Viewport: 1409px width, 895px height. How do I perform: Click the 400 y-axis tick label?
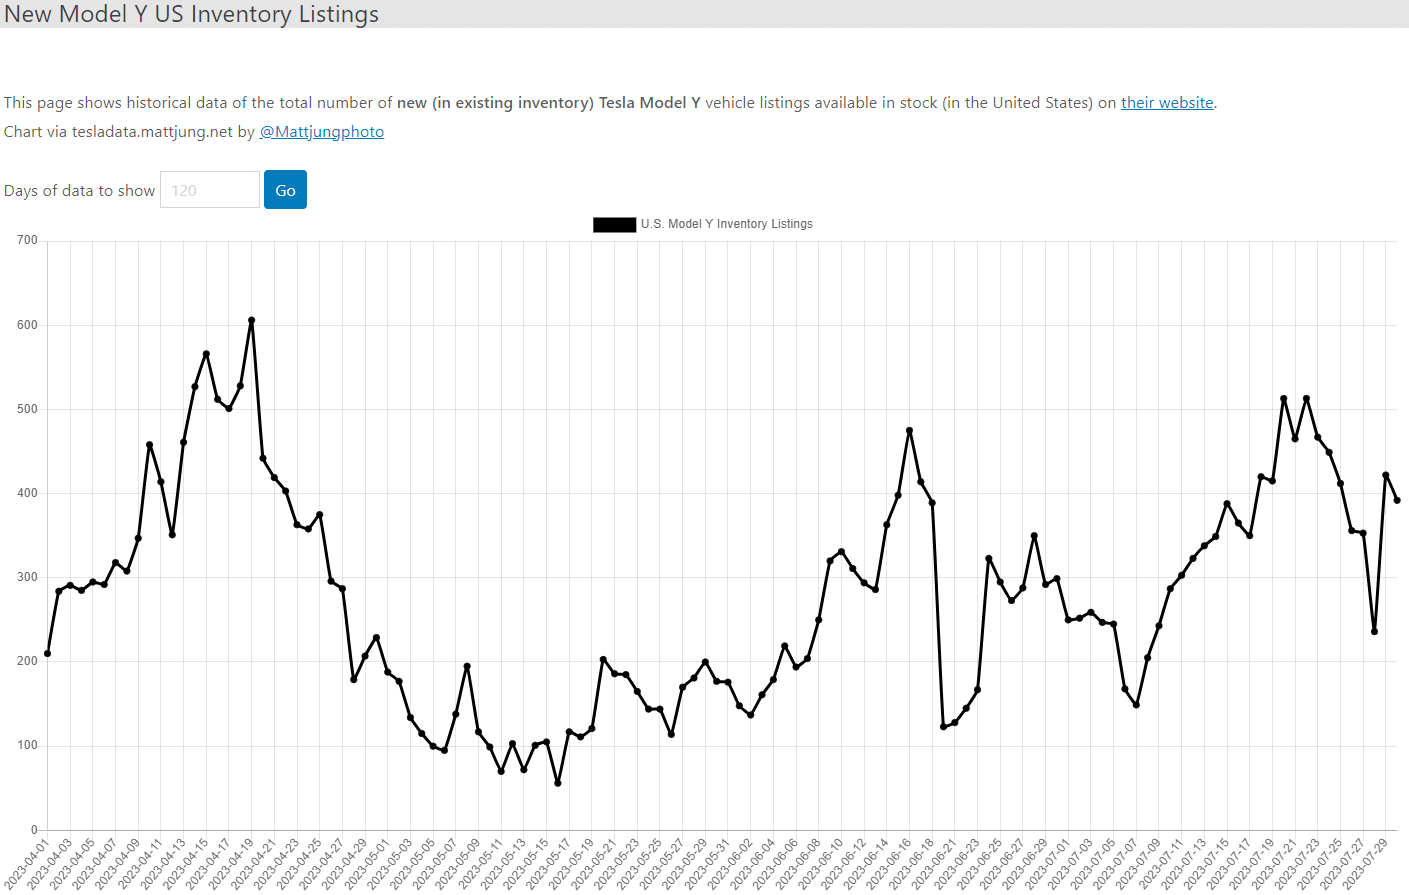(x=27, y=492)
